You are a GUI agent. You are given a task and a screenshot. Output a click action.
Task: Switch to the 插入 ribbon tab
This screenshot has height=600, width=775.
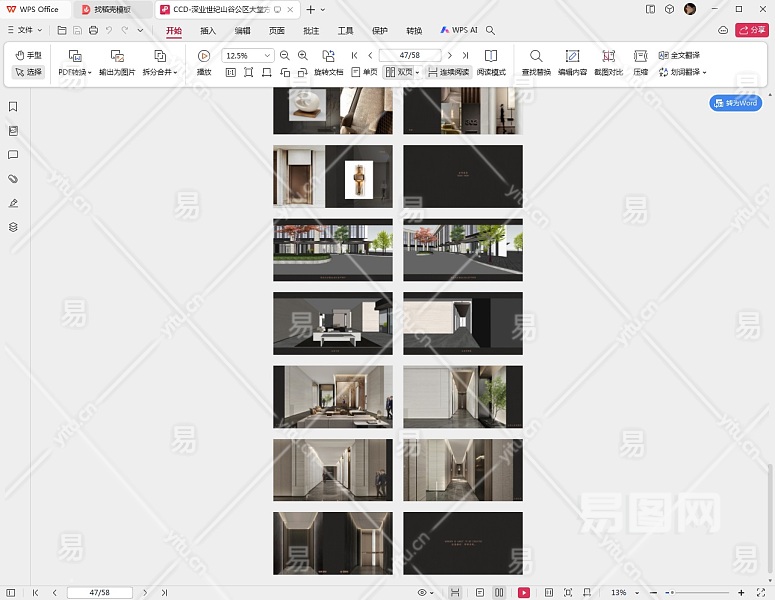click(x=208, y=31)
